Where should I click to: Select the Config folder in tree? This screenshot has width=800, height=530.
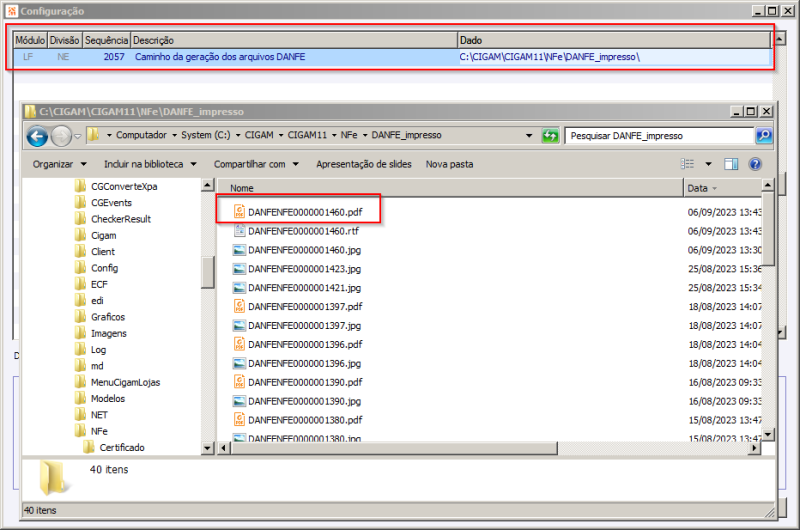click(96, 268)
